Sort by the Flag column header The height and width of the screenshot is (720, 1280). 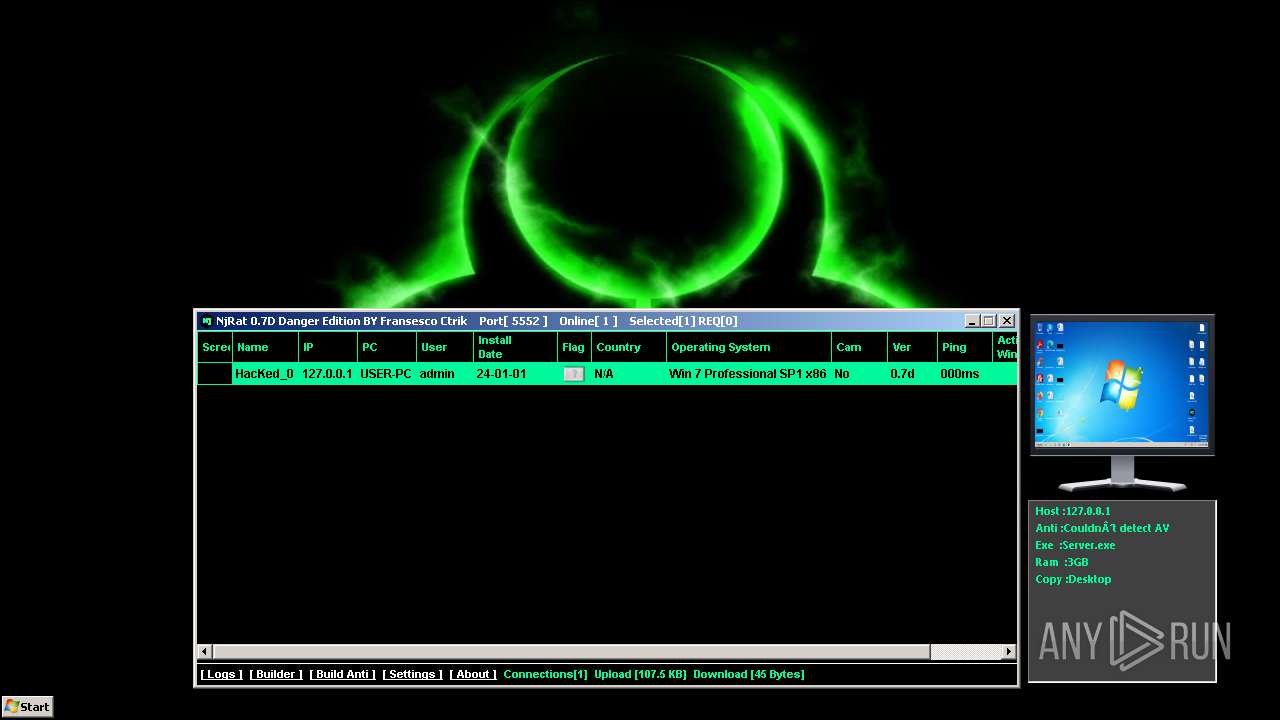point(574,347)
